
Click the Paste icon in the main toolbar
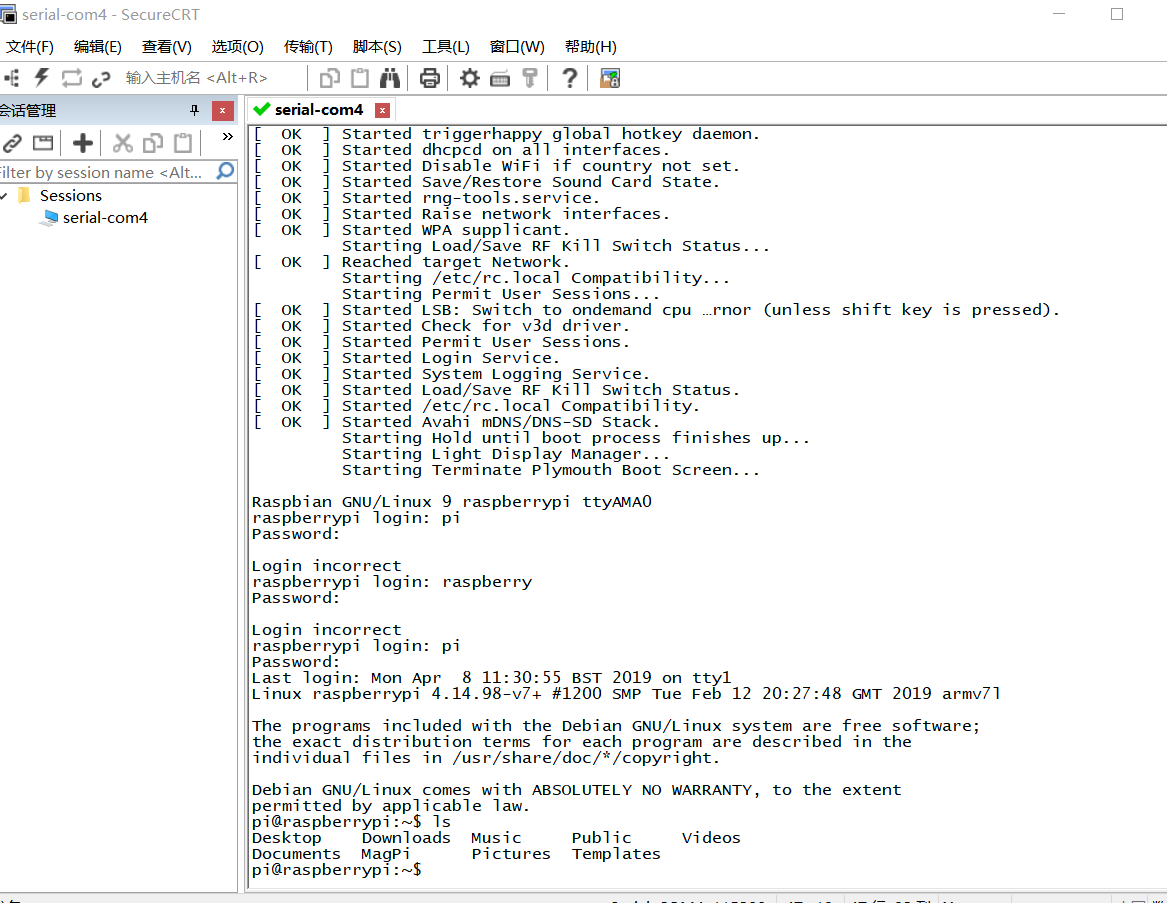click(x=359, y=78)
